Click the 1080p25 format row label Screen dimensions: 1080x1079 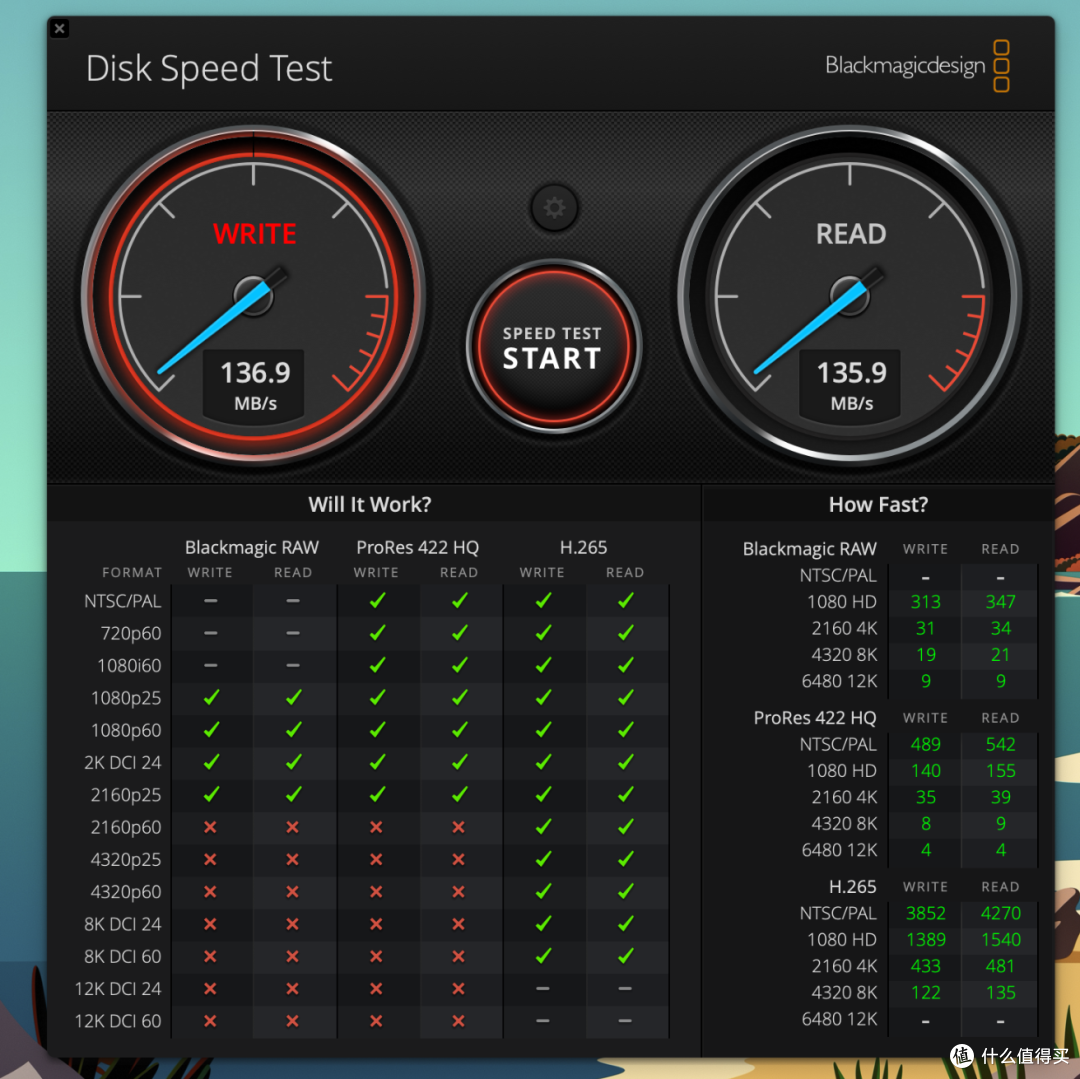point(125,698)
